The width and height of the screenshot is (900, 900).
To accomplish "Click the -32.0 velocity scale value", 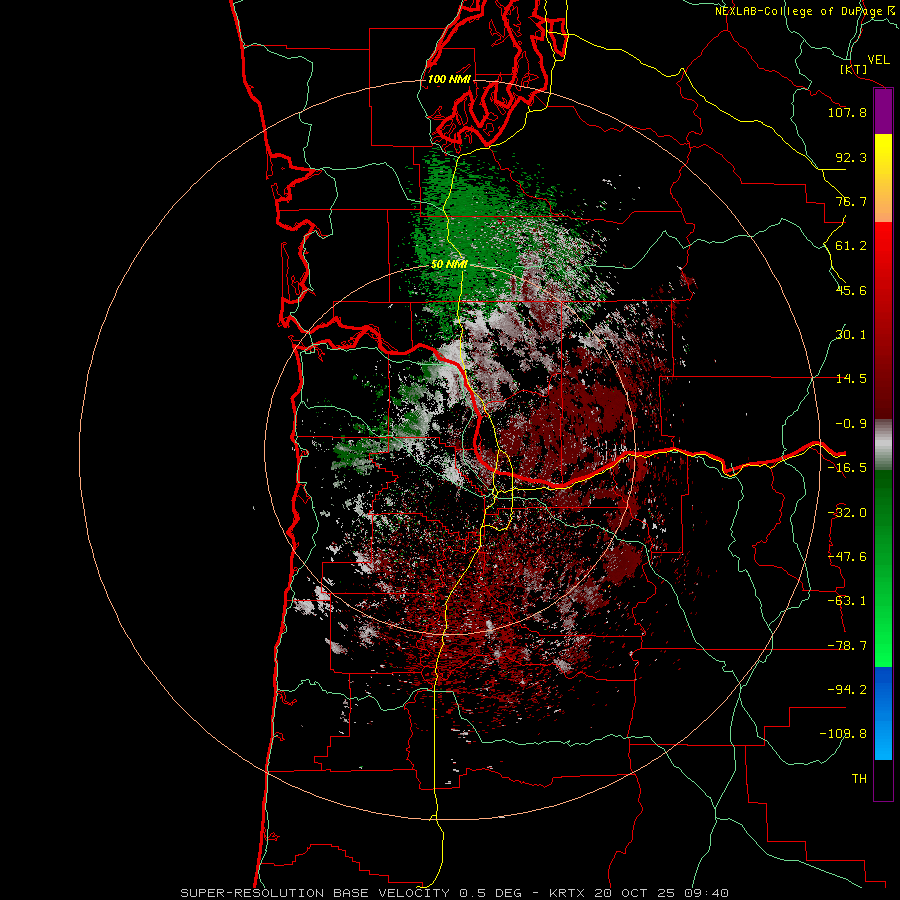I will pos(847,513).
